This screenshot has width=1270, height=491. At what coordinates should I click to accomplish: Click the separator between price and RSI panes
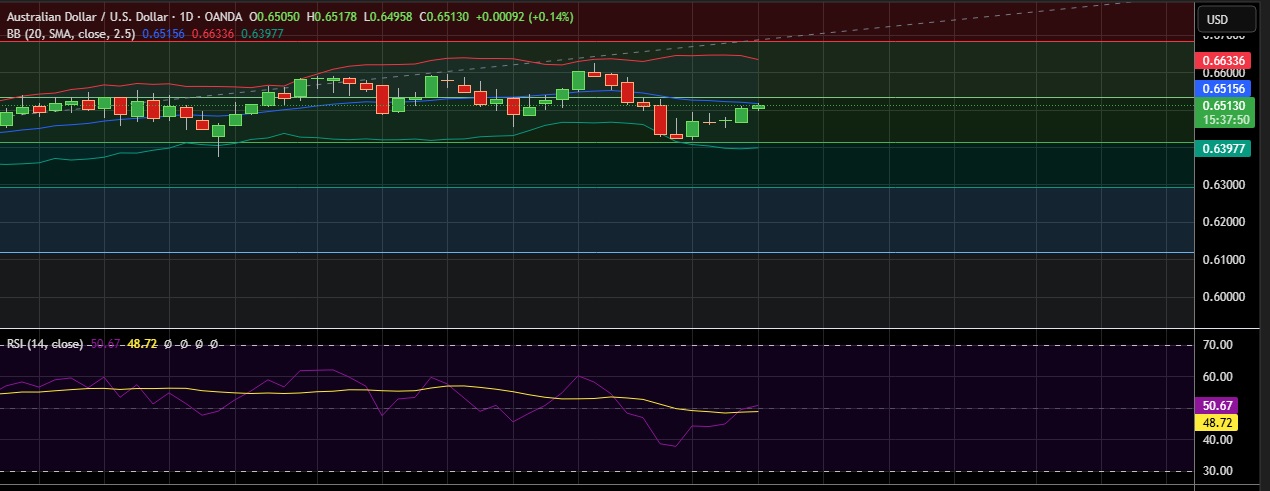(600, 328)
